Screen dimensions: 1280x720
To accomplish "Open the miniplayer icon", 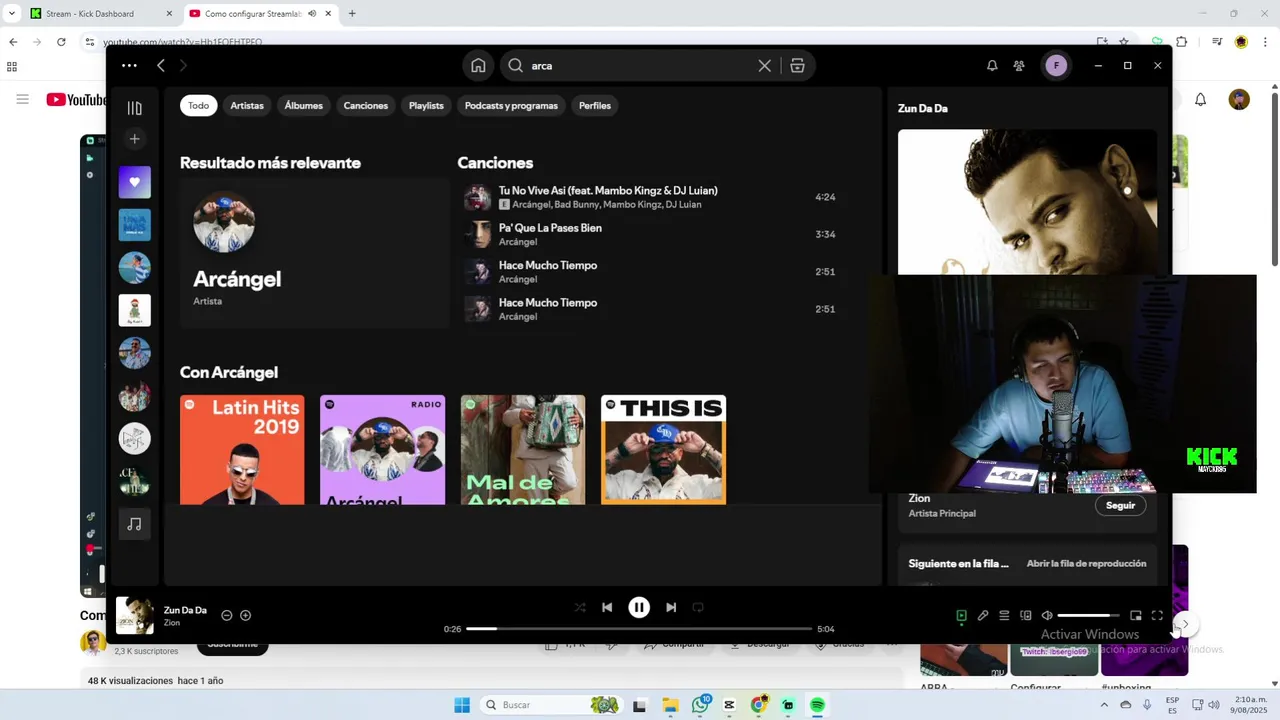I will pyautogui.click(x=1136, y=616).
